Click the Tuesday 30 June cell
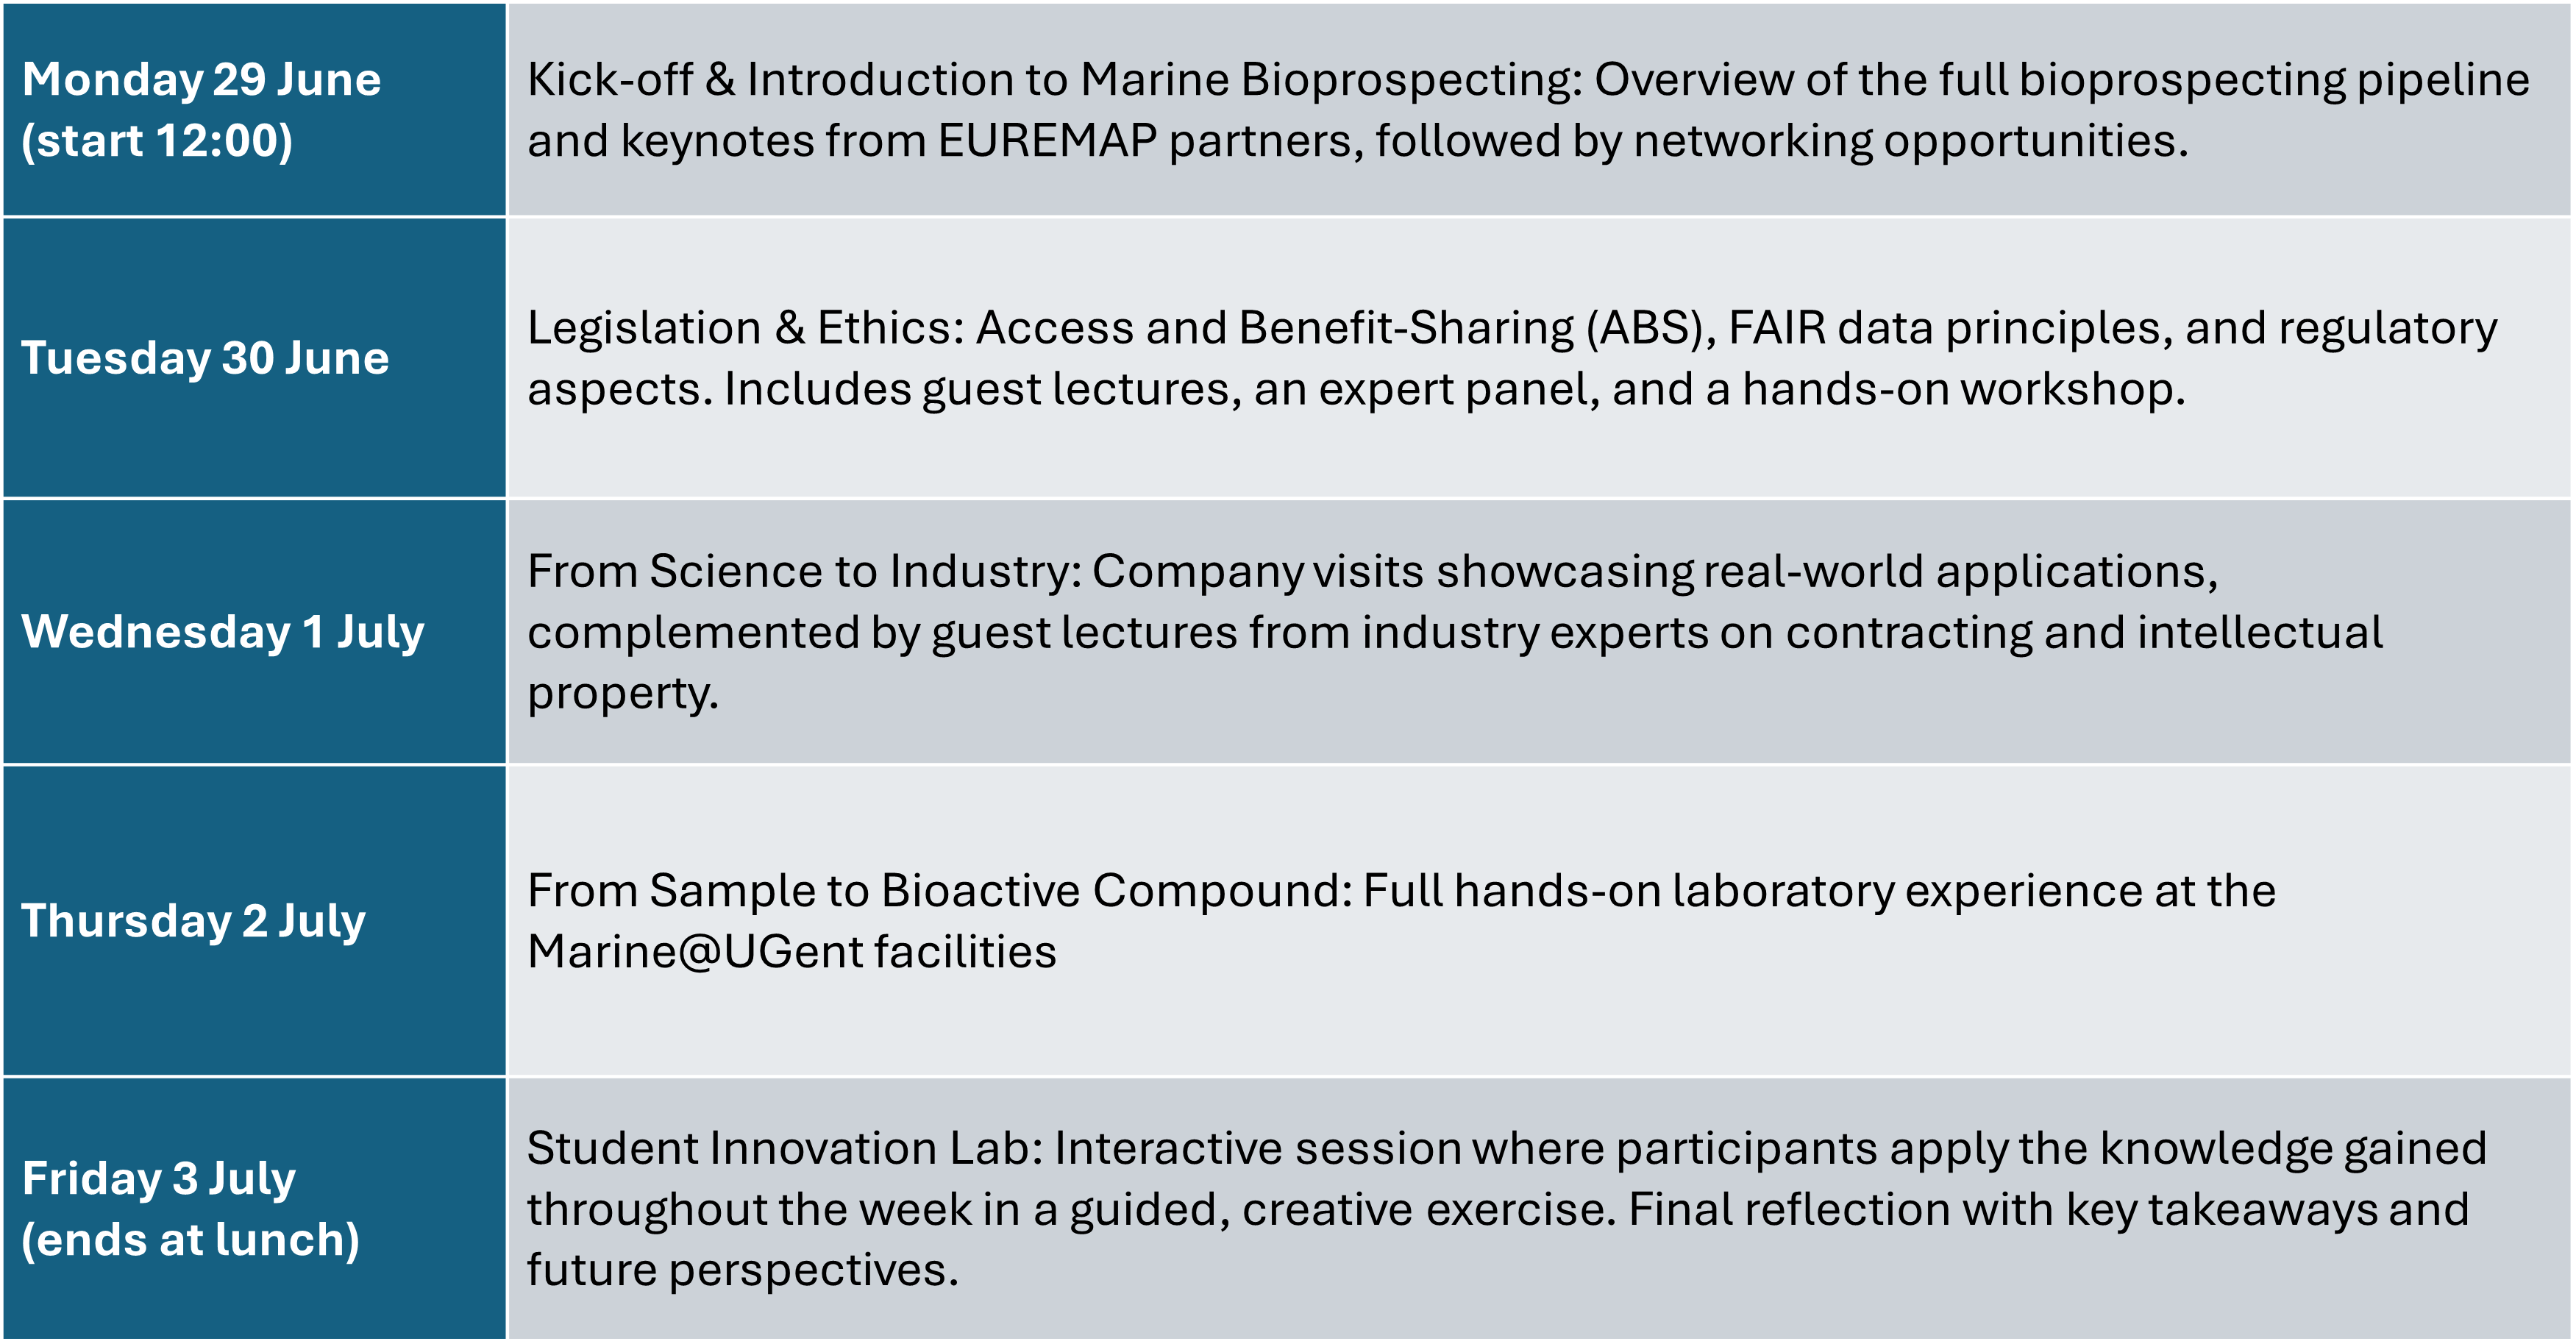Screen dimensions: 2576x1344 click(254, 358)
